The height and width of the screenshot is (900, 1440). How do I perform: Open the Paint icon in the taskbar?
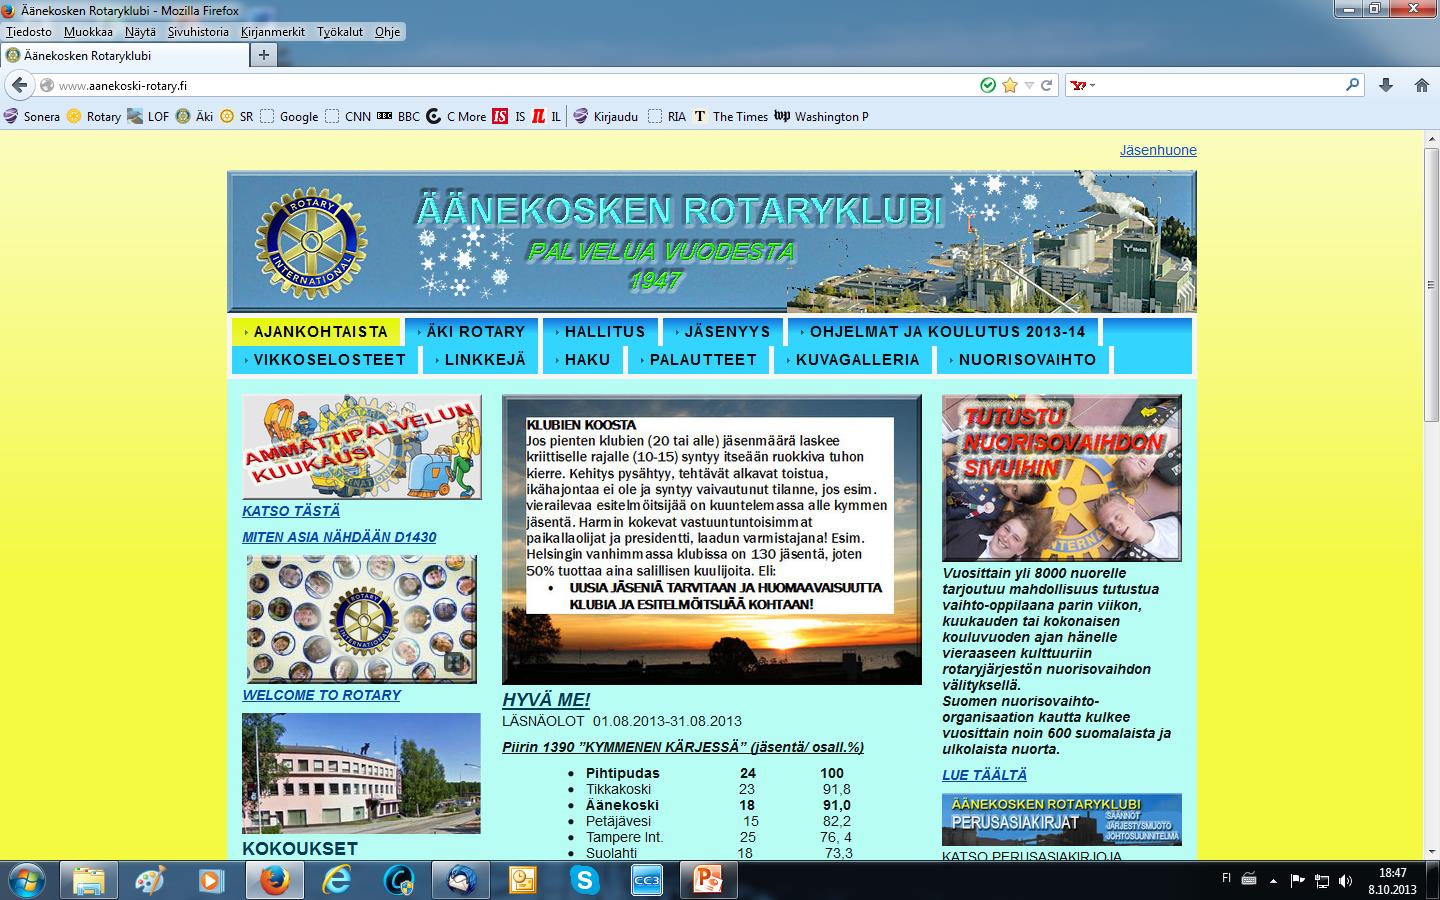pyautogui.click(x=150, y=880)
